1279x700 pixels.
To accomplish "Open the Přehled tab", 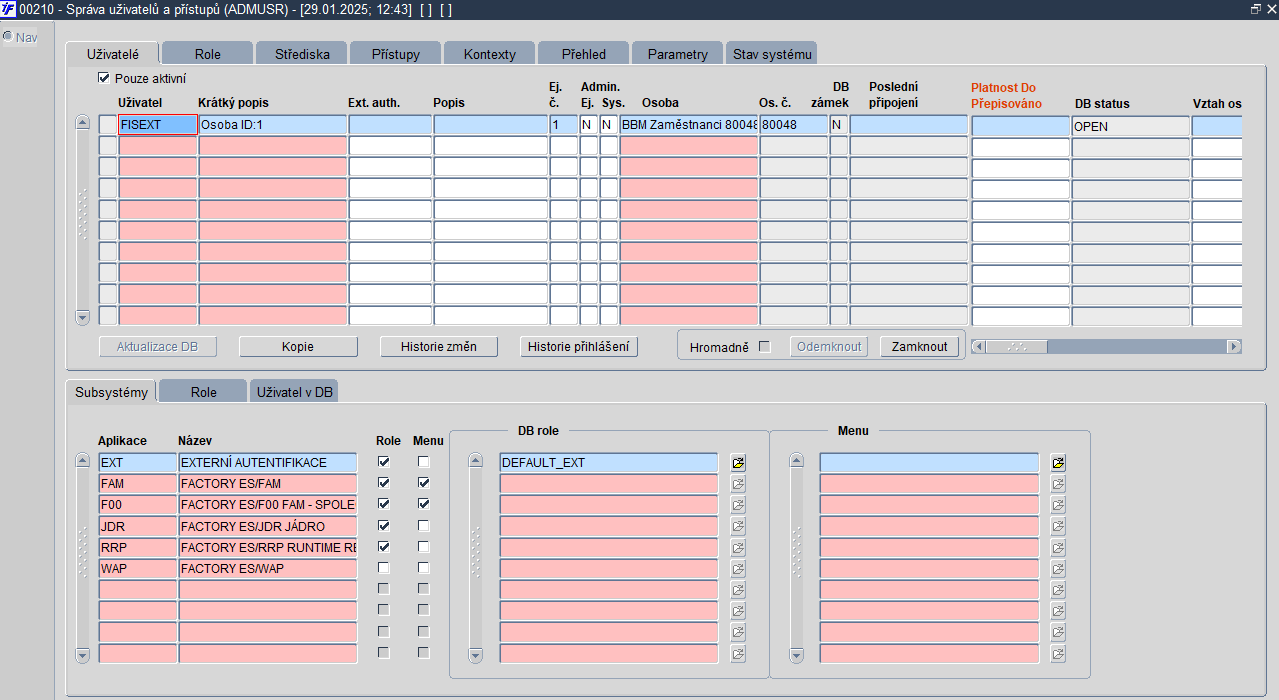I will click(x=584, y=54).
